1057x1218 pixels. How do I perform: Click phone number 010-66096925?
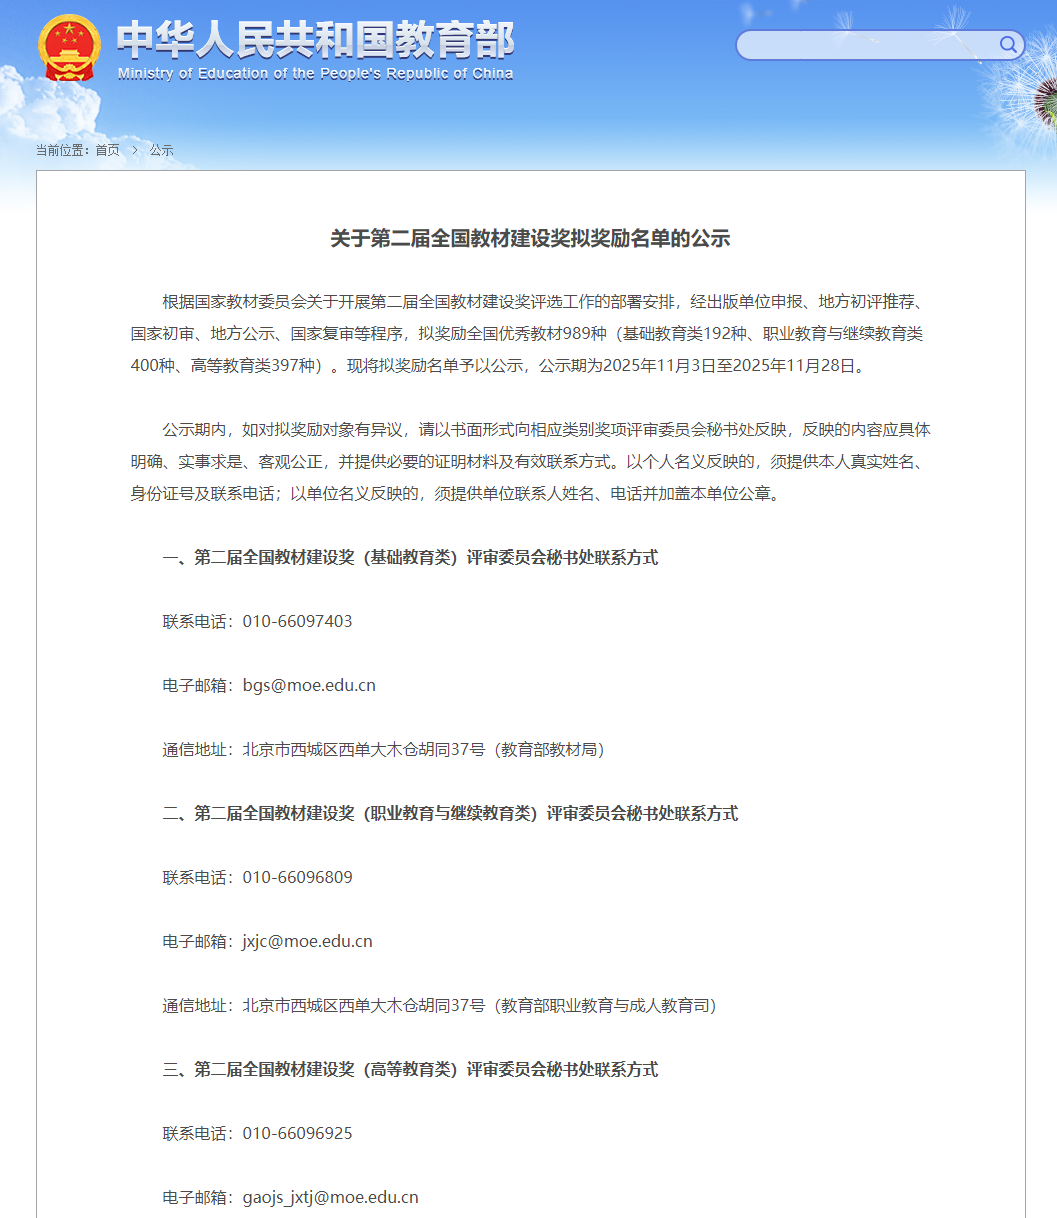(x=297, y=1133)
